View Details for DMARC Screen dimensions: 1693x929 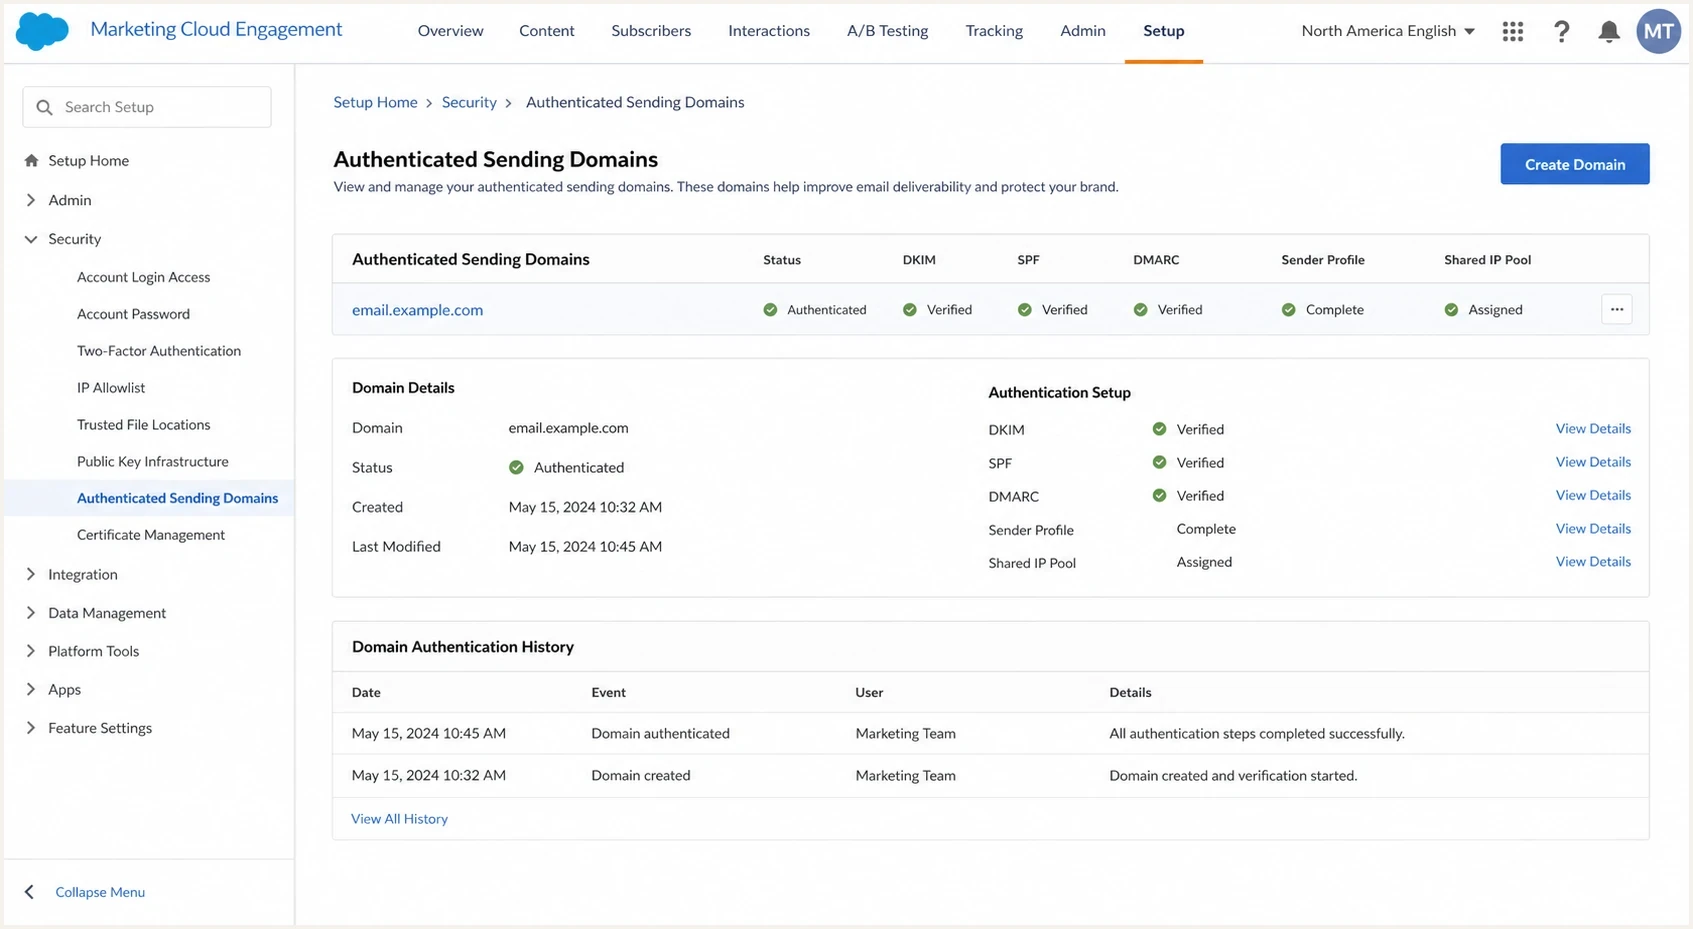point(1593,495)
